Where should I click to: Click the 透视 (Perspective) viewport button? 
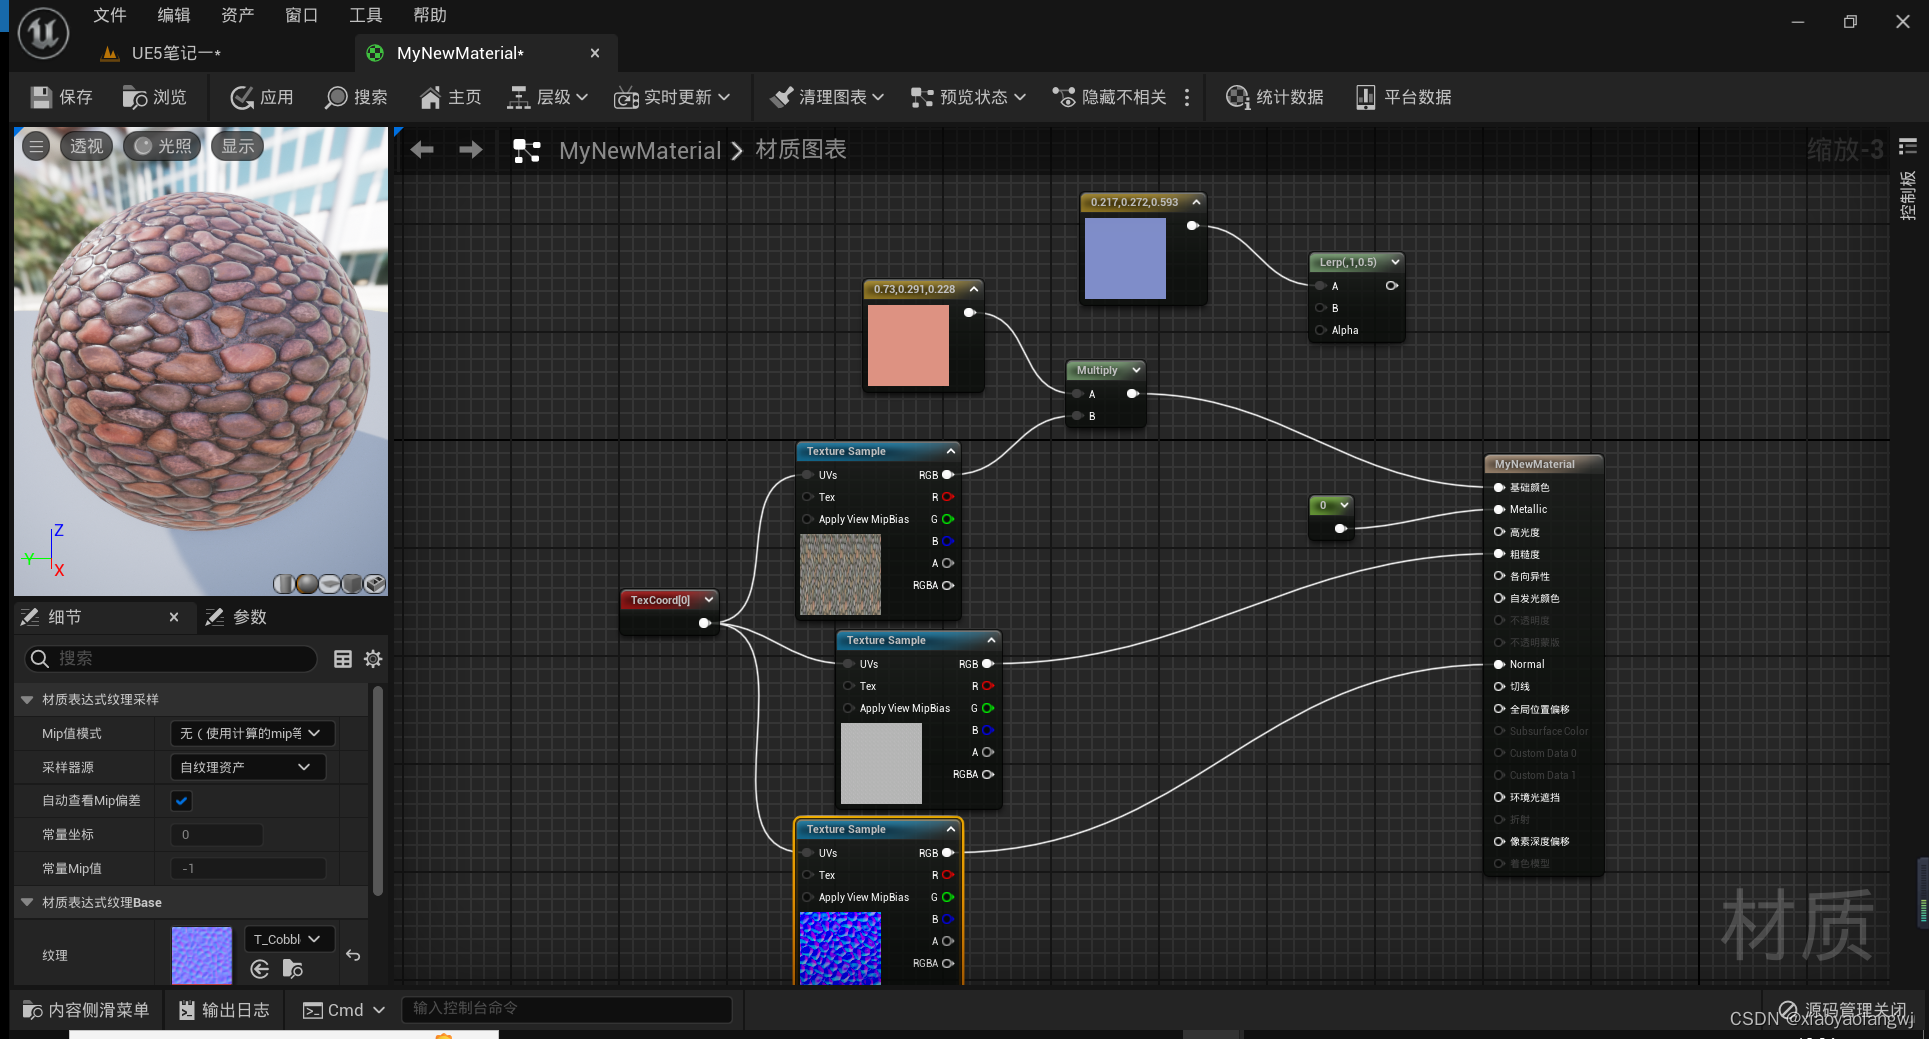[x=86, y=146]
